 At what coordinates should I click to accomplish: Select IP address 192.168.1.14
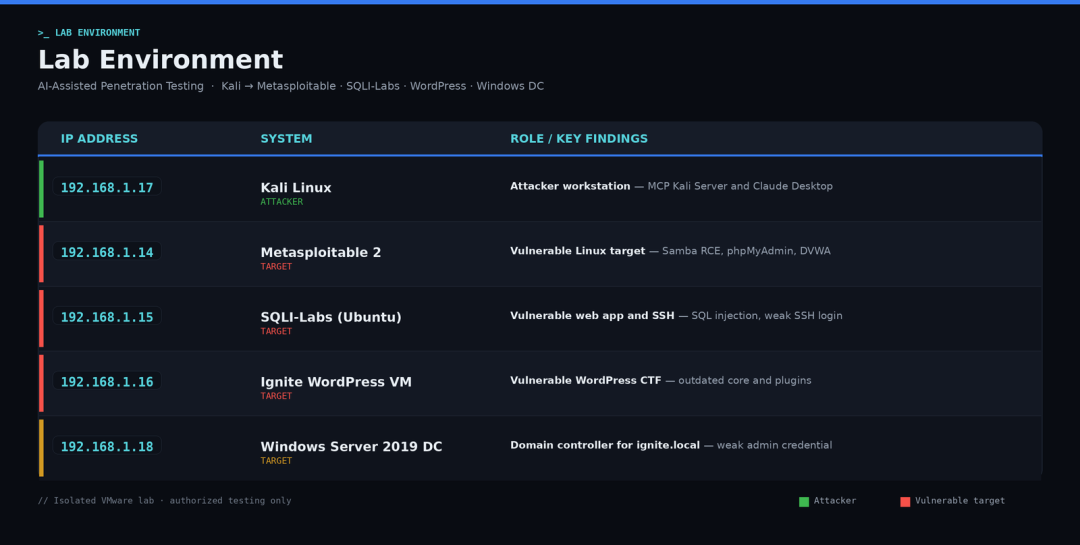point(107,251)
